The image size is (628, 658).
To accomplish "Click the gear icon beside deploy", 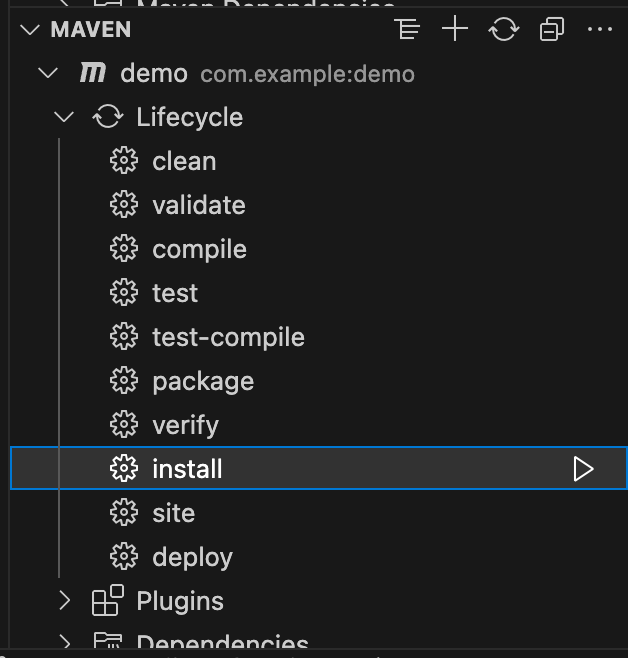I will tap(123, 557).
